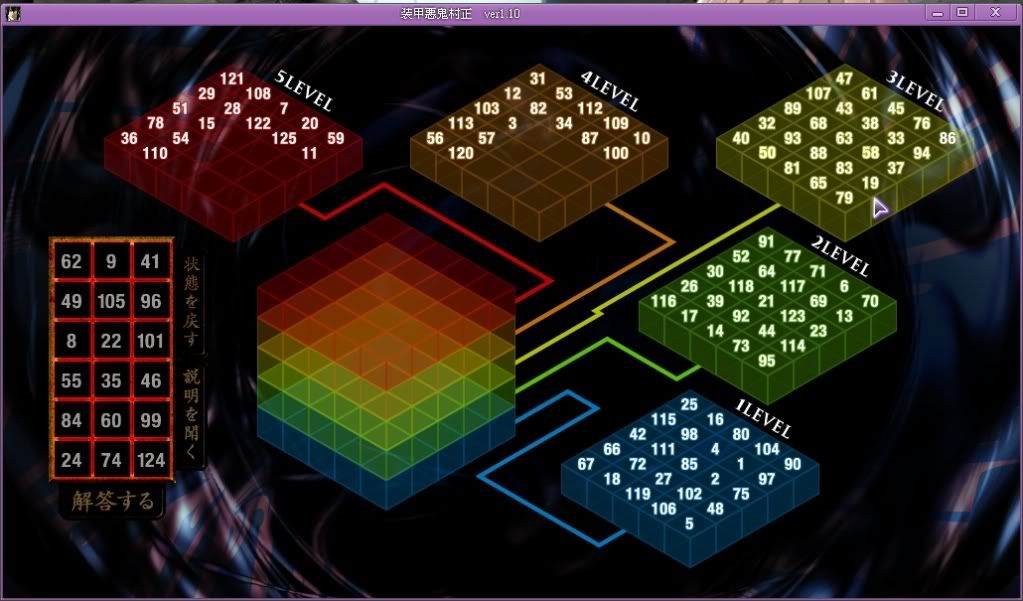Image resolution: width=1023 pixels, height=601 pixels.
Task: Click the application icon in the title bar
Action: point(12,13)
